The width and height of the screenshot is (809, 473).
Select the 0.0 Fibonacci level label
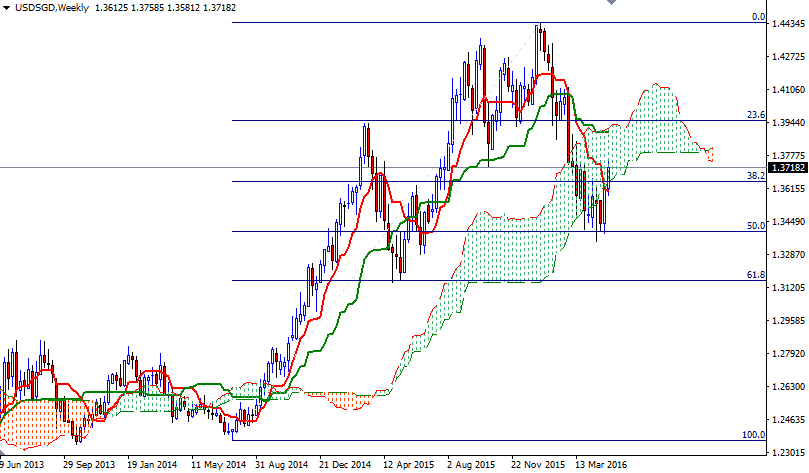757,17
